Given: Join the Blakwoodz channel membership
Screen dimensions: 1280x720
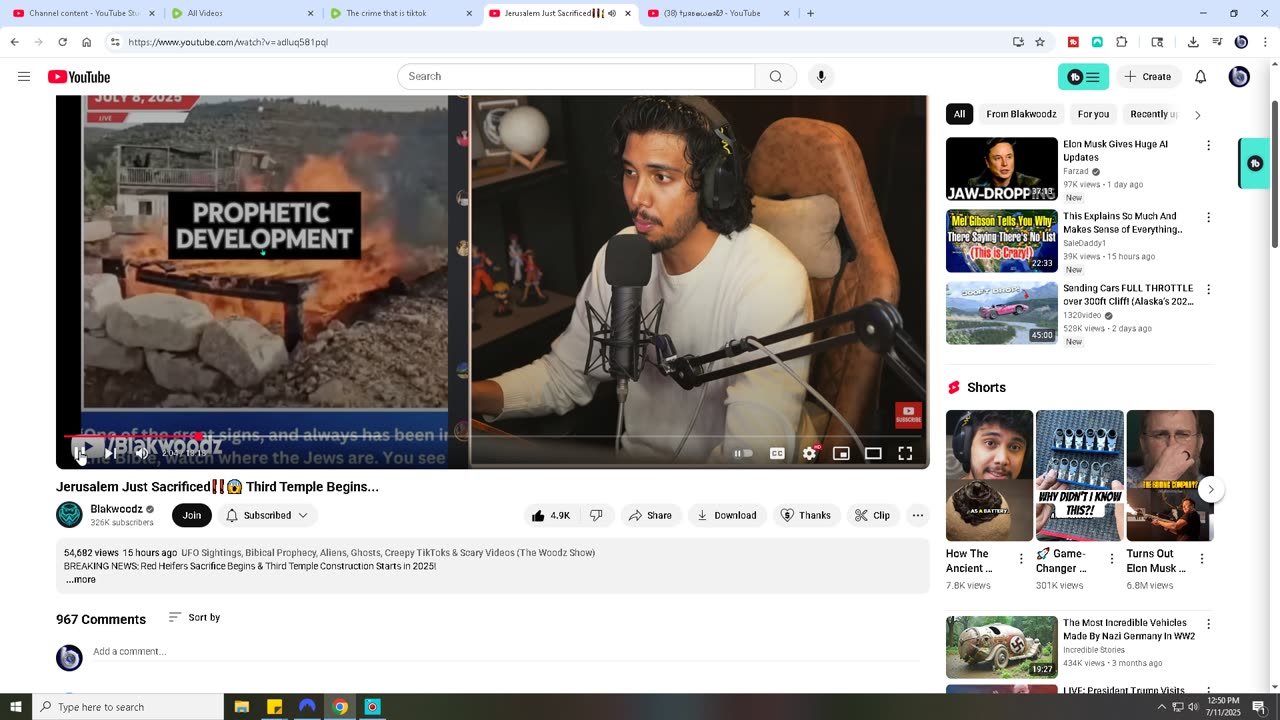Looking at the screenshot, I should coord(192,515).
